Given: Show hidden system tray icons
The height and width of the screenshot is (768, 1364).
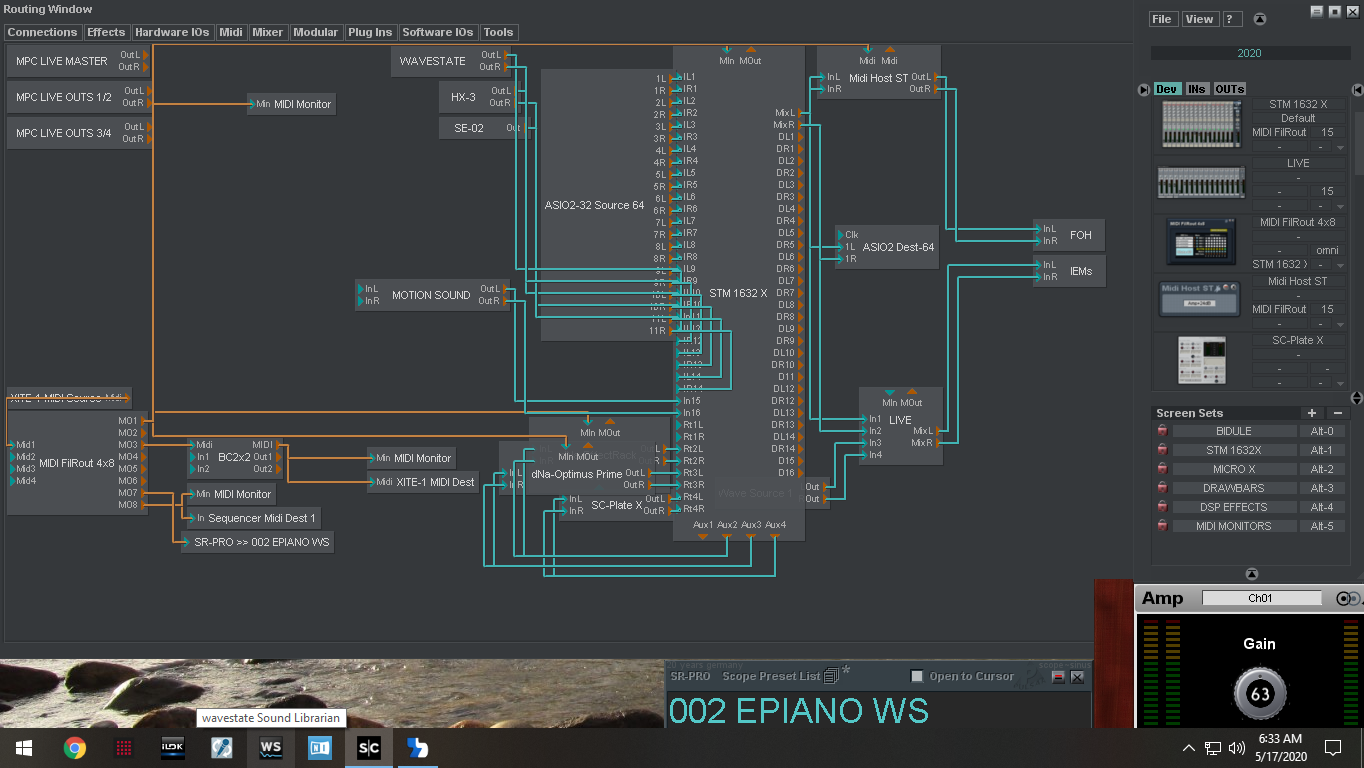Looking at the screenshot, I should pyautogui.click(x=1188, y=748).
